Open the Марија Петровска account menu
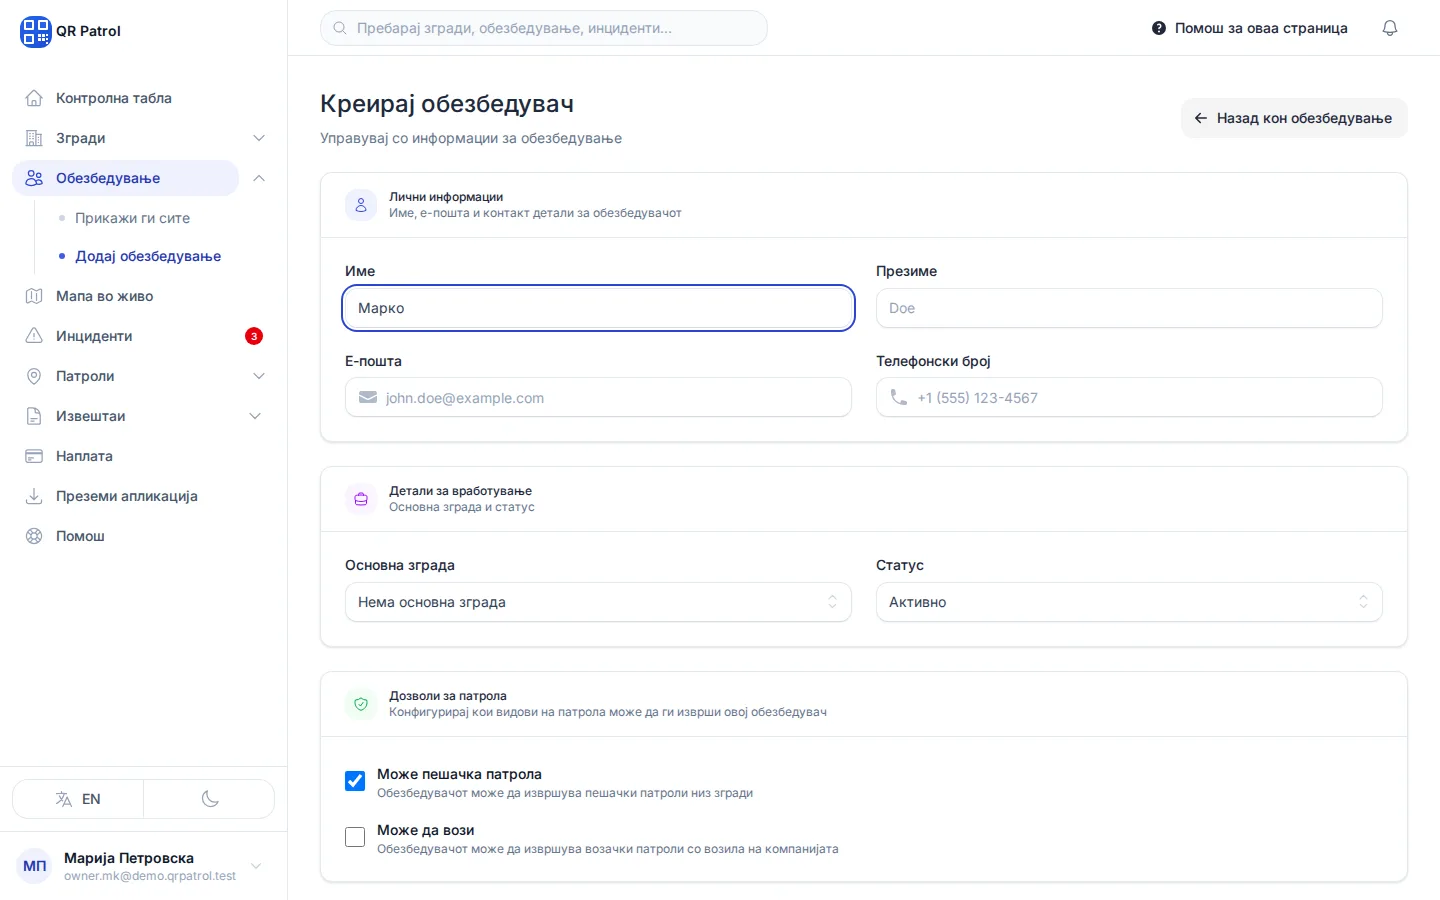The image size is (1440, 900). [x=143, y=866]
